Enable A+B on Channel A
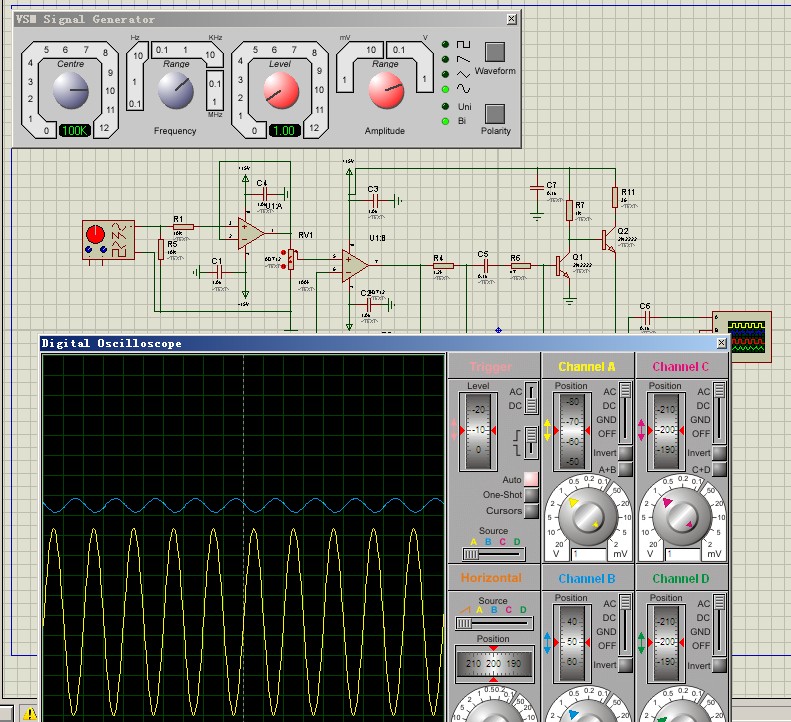The image size is (791, 722). pos(624,469)
